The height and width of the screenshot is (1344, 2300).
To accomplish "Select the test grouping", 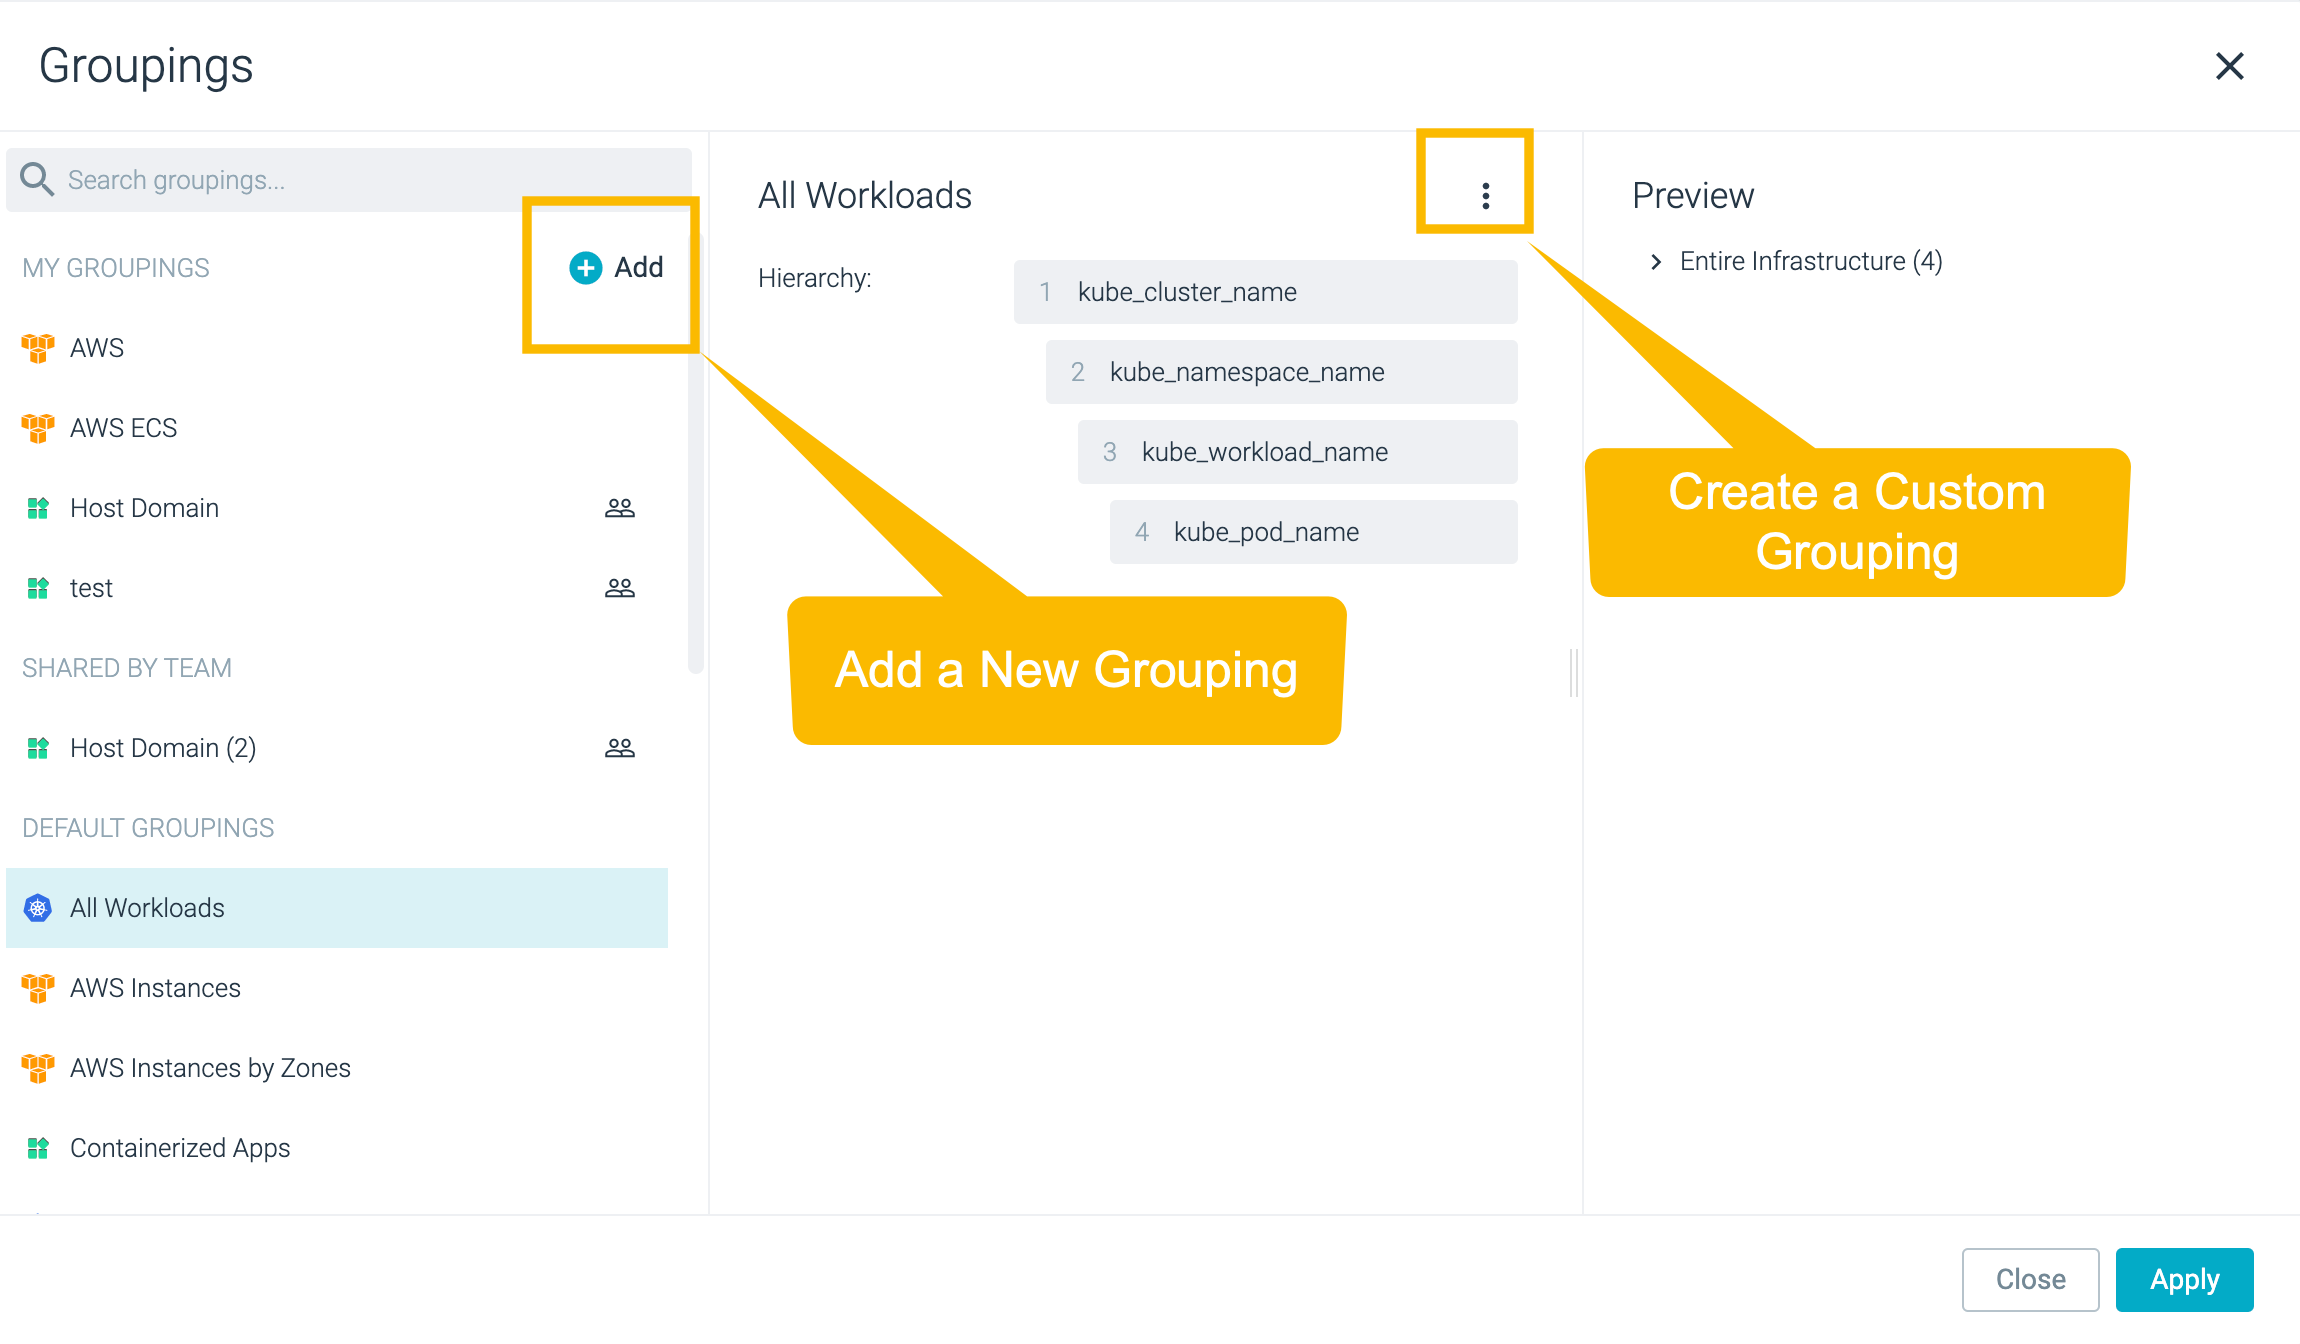I will click(x=336, y=588).
